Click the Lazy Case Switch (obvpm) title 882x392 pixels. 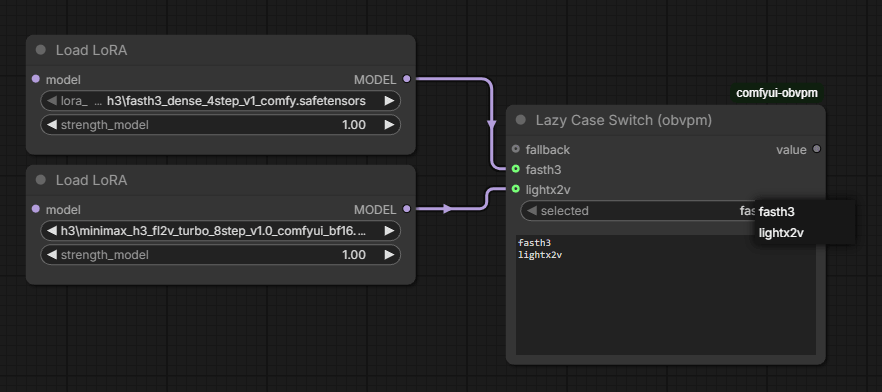(624, 120)
